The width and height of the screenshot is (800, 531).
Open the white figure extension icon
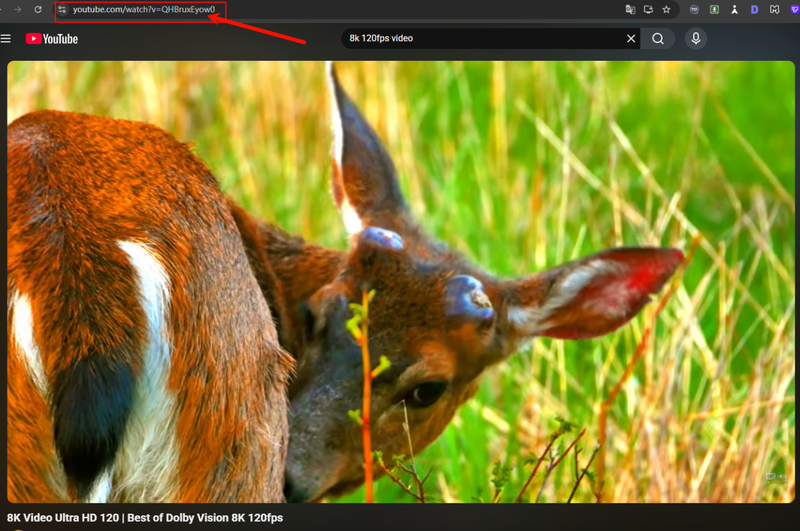point(734,10)
